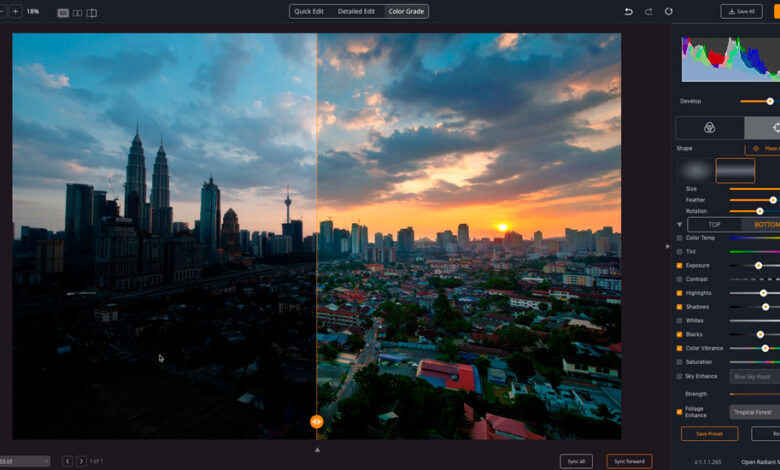
Task: Open the Detailed Edit tab
Action: [x=356, y=11]
